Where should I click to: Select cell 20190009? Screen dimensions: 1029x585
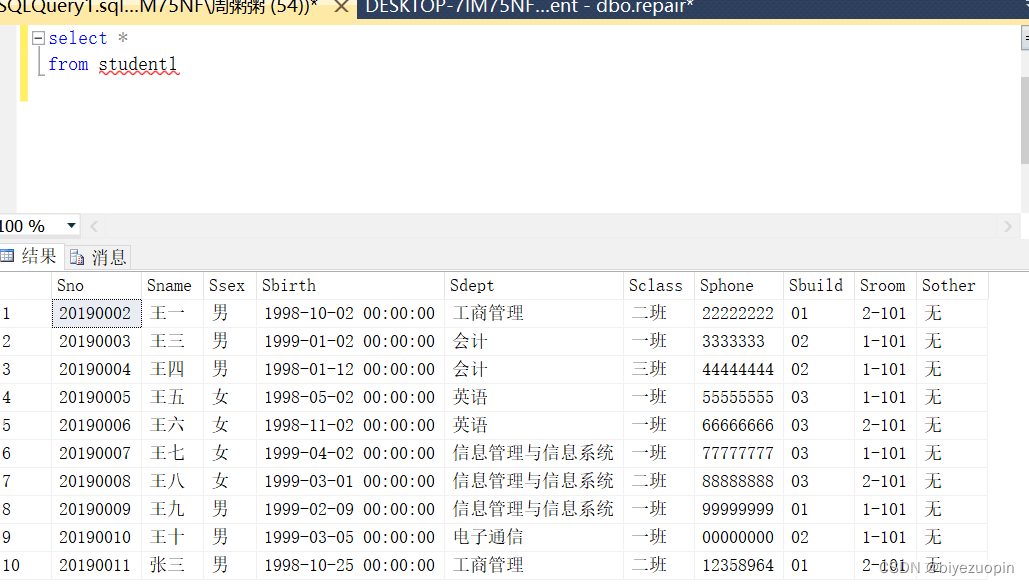click(x=96, y=509)
